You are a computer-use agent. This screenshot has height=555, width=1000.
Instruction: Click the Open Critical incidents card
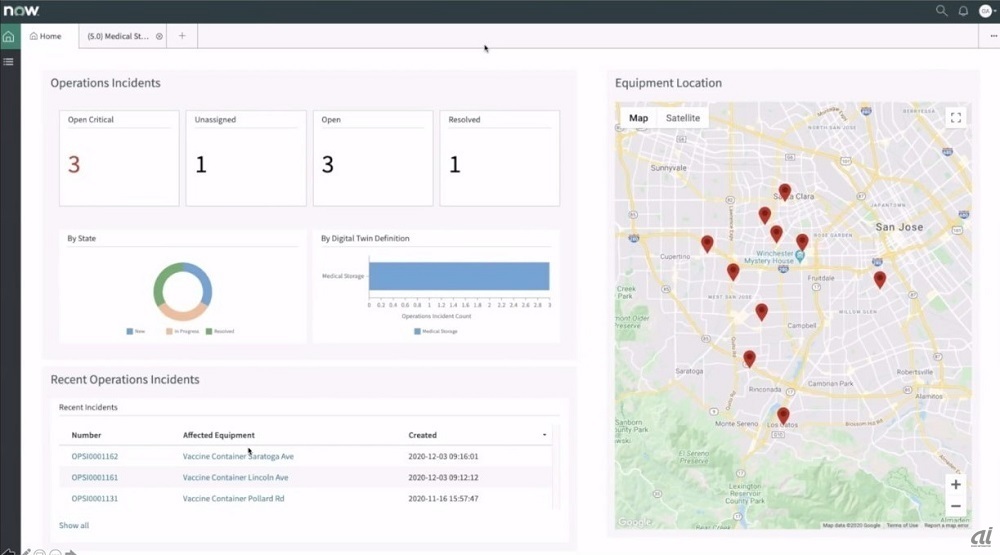(x=119, y=158)
